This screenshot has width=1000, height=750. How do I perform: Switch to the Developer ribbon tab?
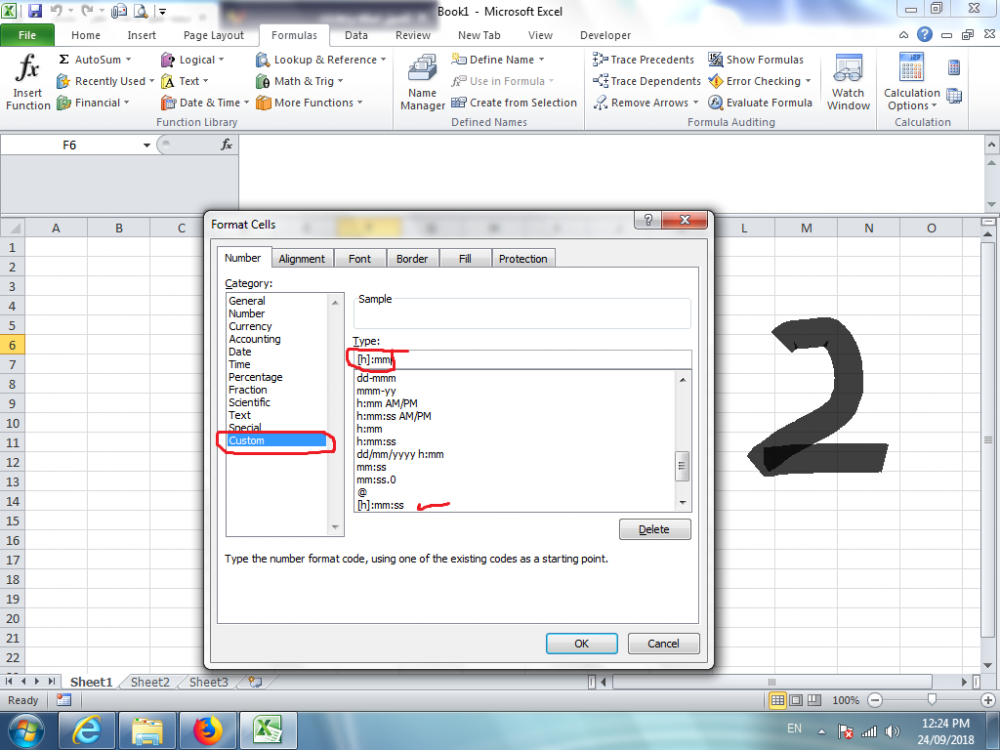(605, 35)
